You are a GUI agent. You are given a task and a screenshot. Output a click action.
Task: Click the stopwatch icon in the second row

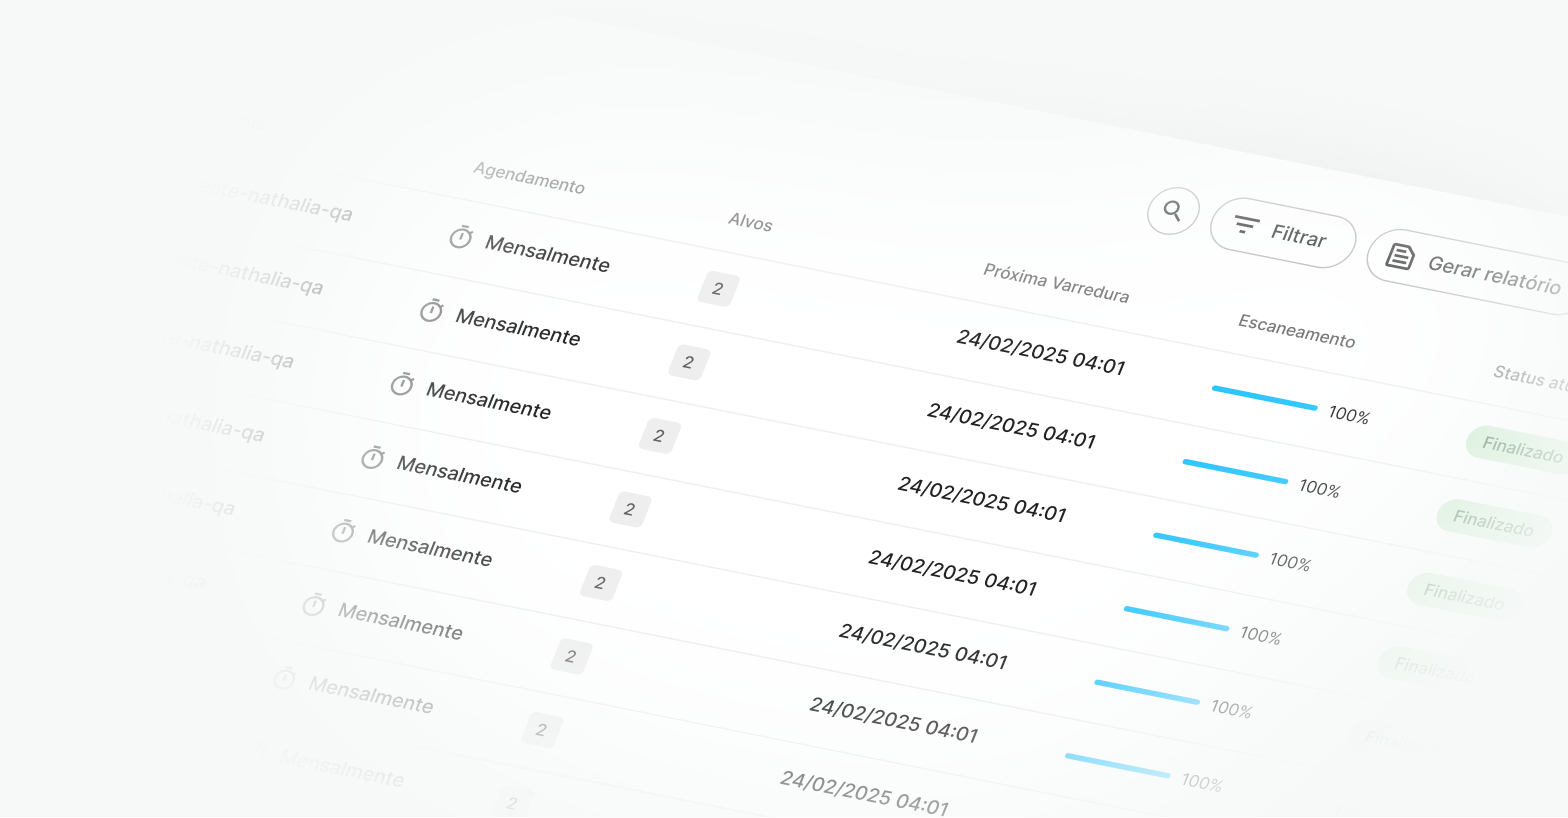[431, 311]
